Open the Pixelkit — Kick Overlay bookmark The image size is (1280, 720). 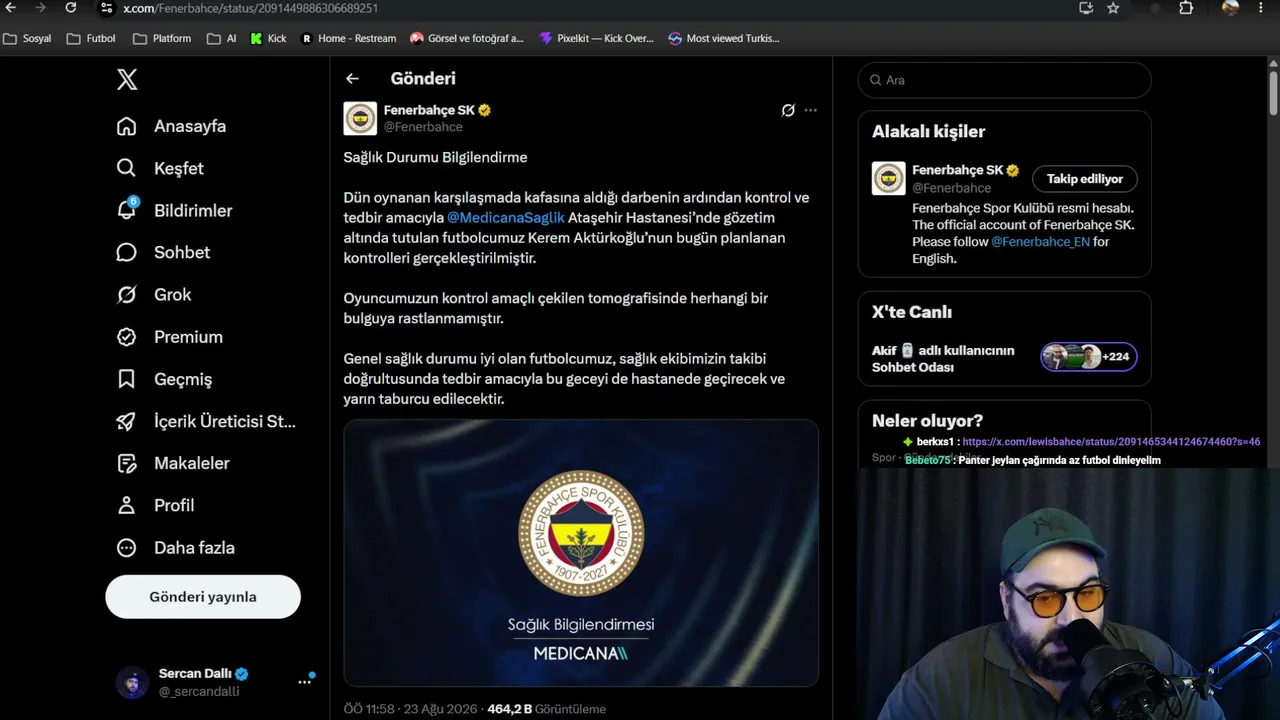596,38
